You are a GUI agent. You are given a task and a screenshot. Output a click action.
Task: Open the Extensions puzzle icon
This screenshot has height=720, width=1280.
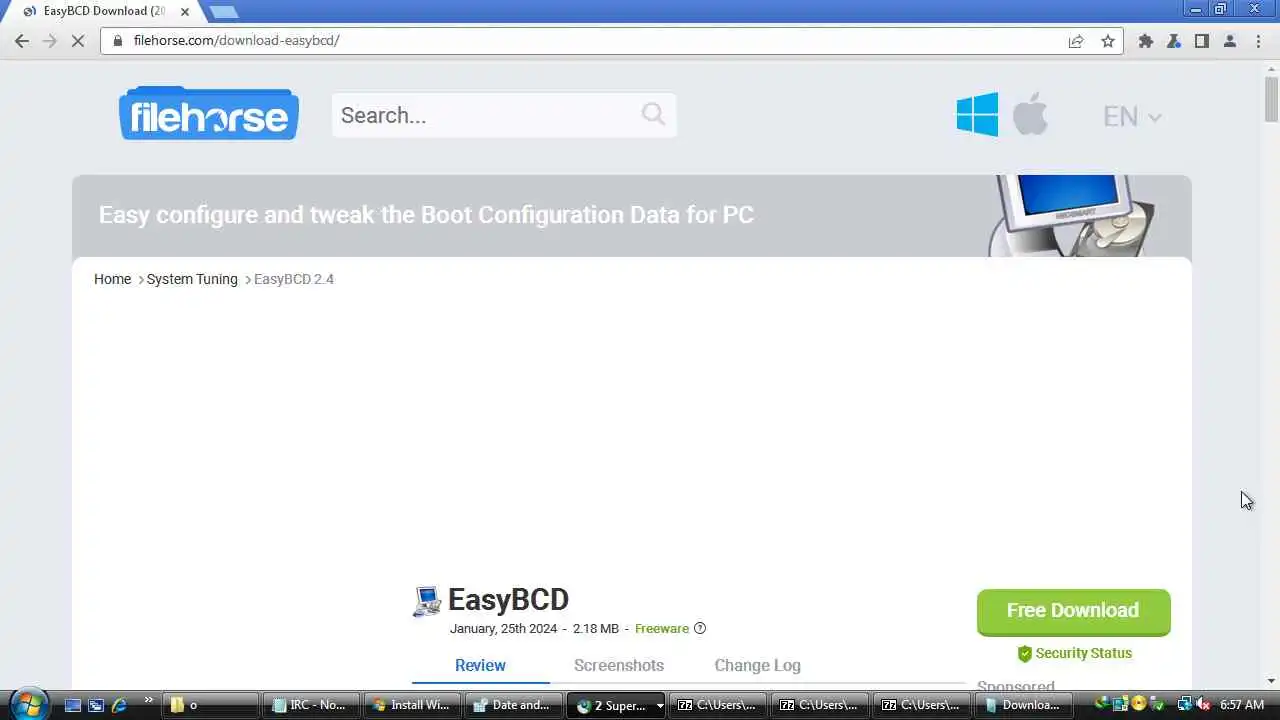pyautogui.click(x=1146, y=41)
